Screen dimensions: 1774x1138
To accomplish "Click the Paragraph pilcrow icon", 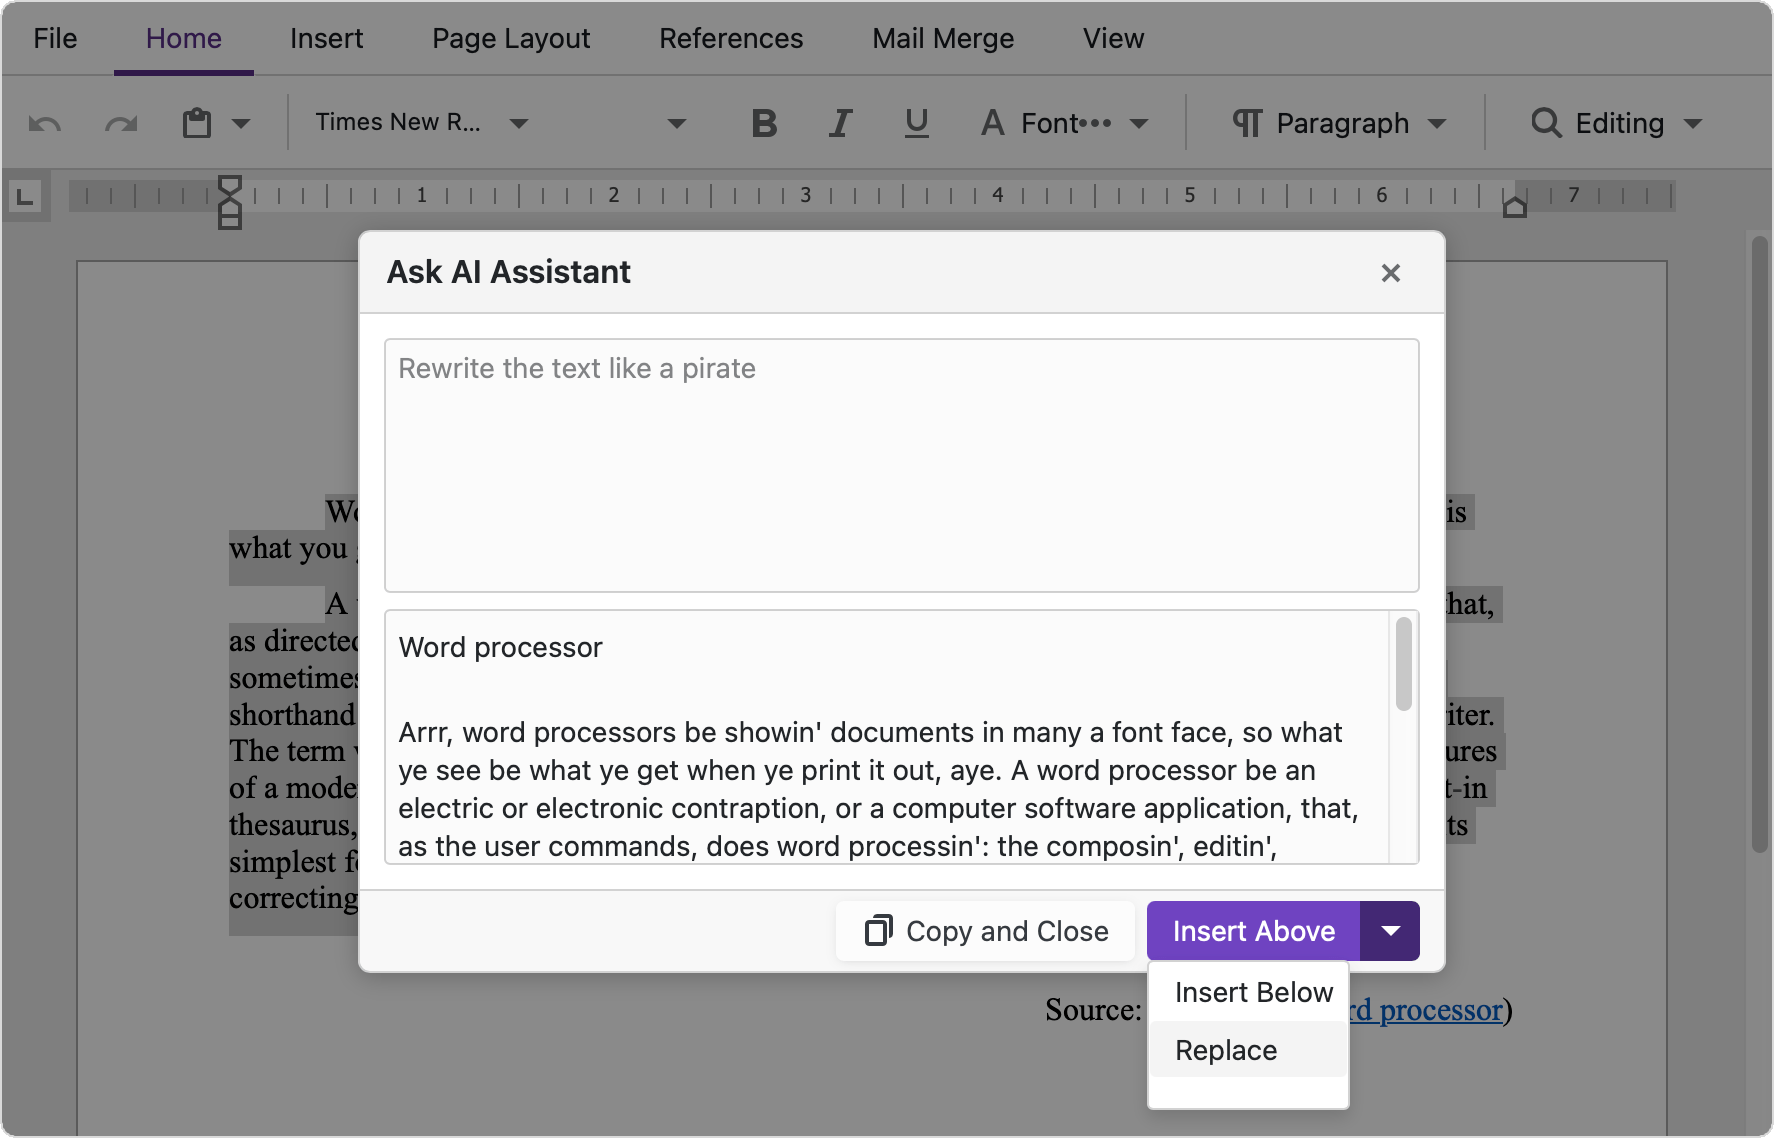I will 1246,122.
